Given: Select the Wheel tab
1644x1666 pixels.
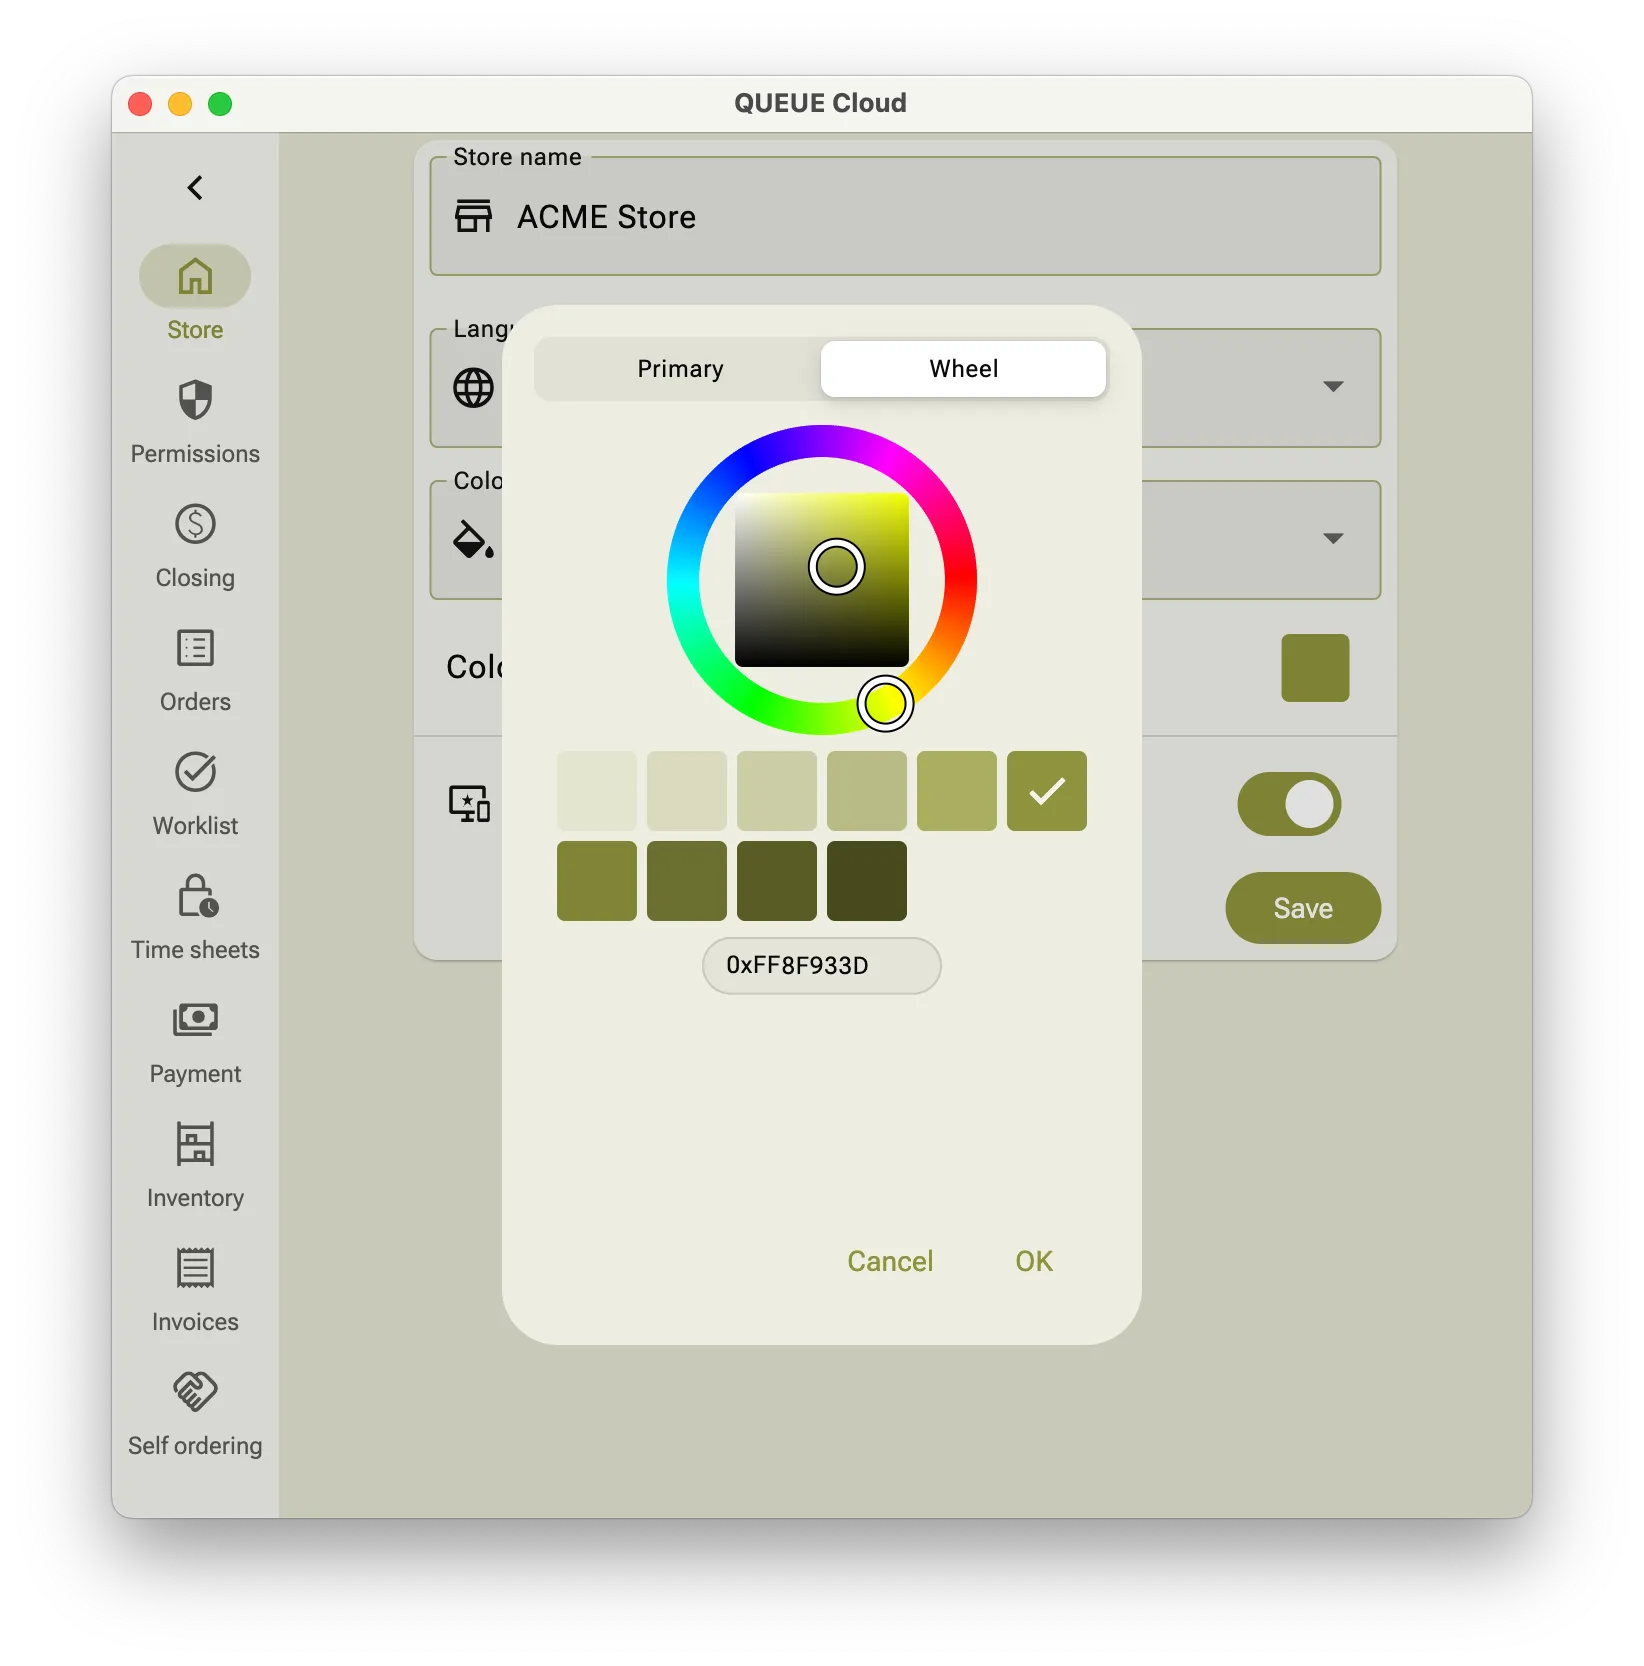Looking at the screenshot, I should click(963, 369).
